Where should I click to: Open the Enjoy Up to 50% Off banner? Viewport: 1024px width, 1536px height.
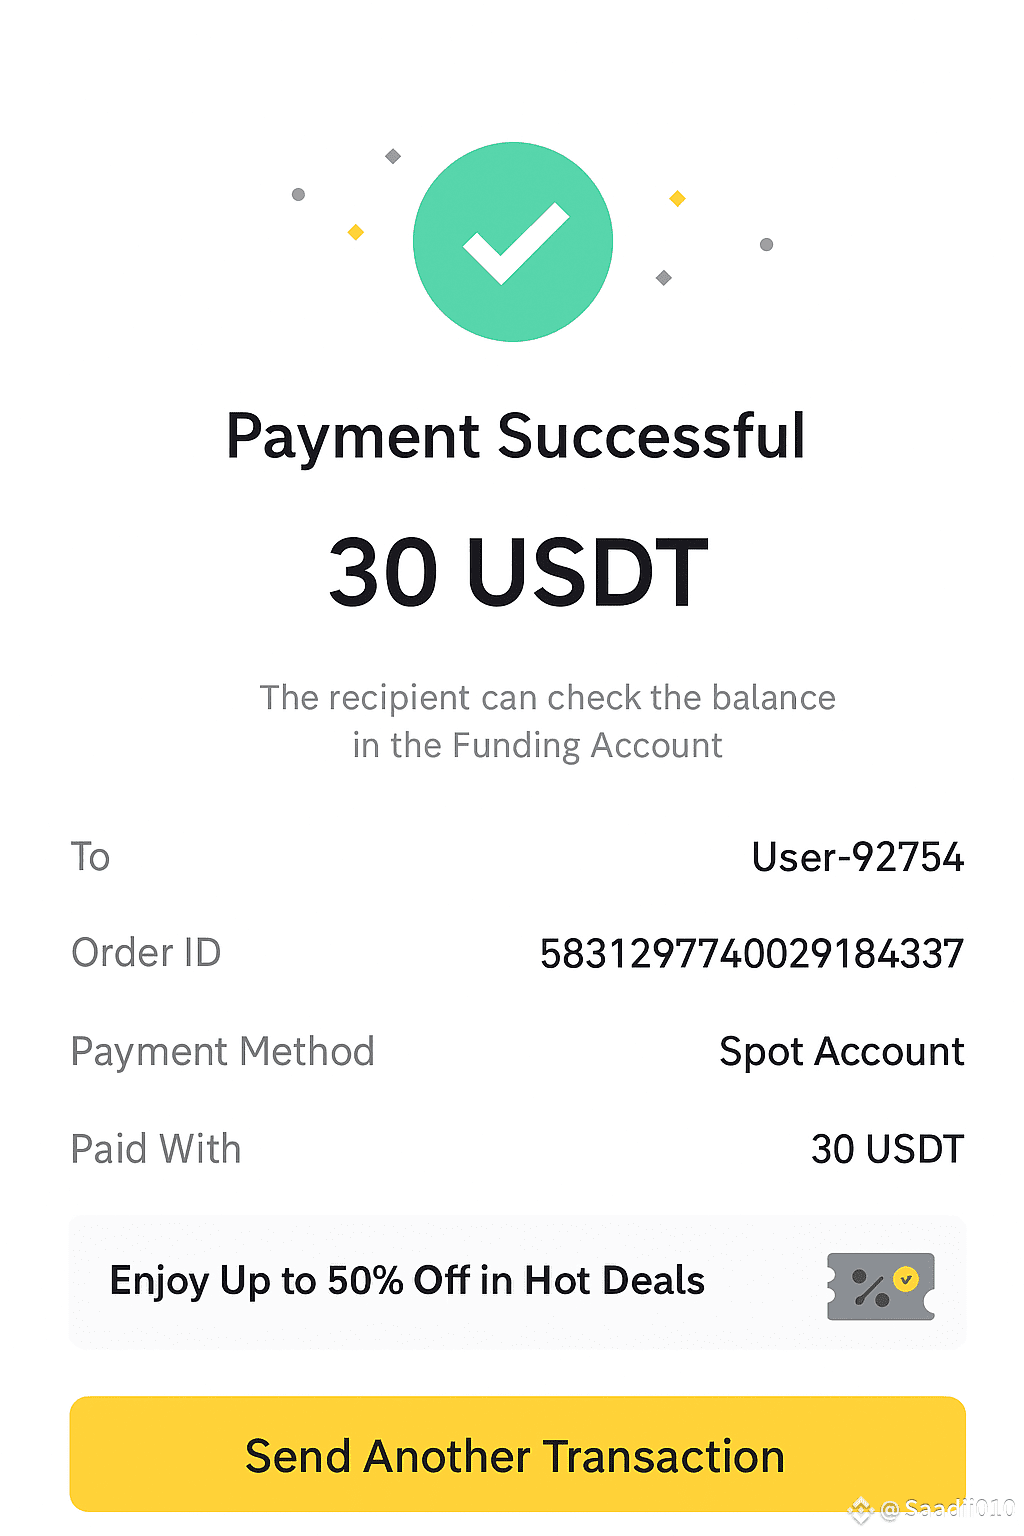(517, 1282)
